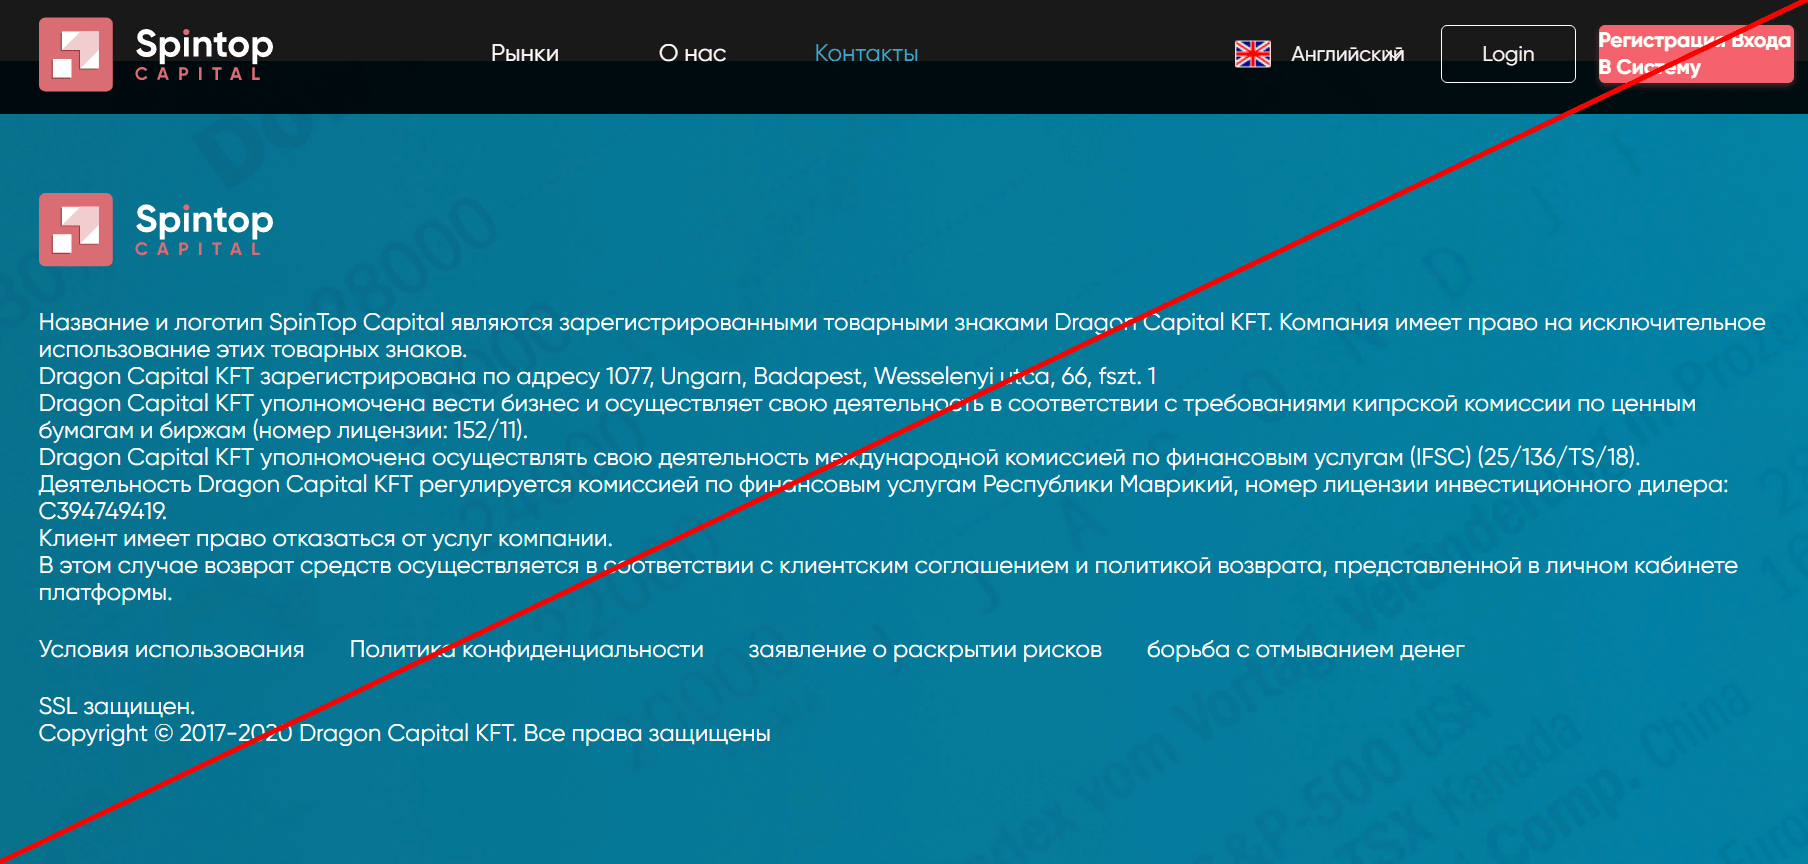Click the Spintop Capital logo in header
Viewport: 1808px width, 864px height.
[156, 54]
